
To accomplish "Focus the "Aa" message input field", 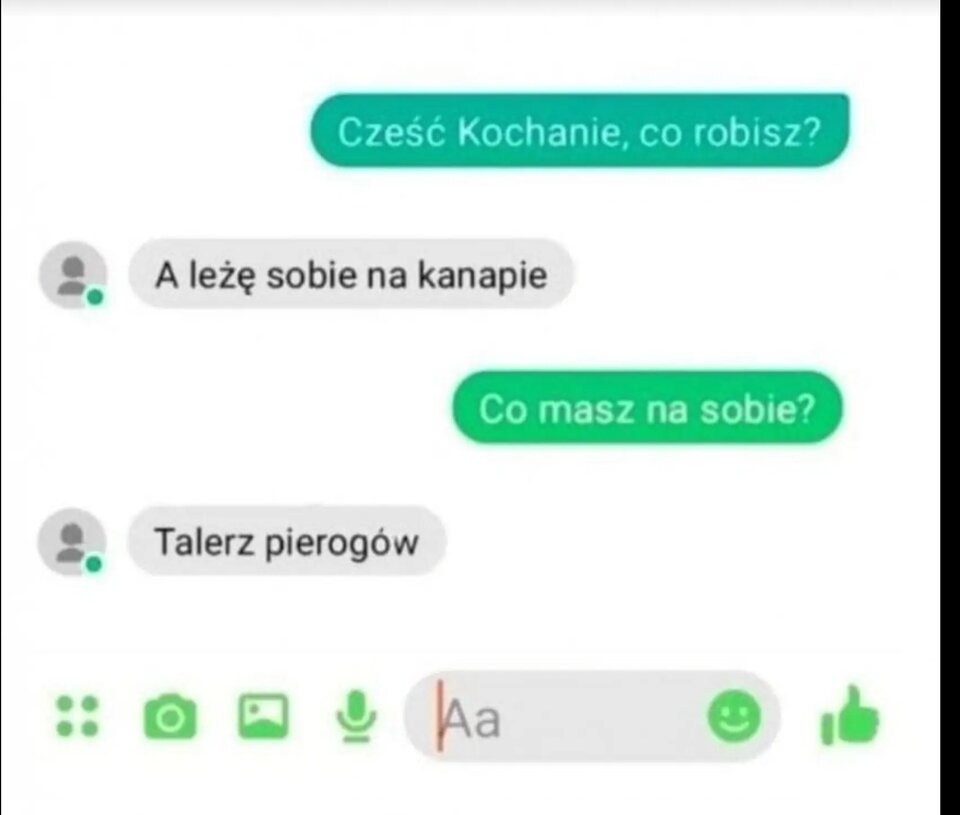I will [592, 716].
